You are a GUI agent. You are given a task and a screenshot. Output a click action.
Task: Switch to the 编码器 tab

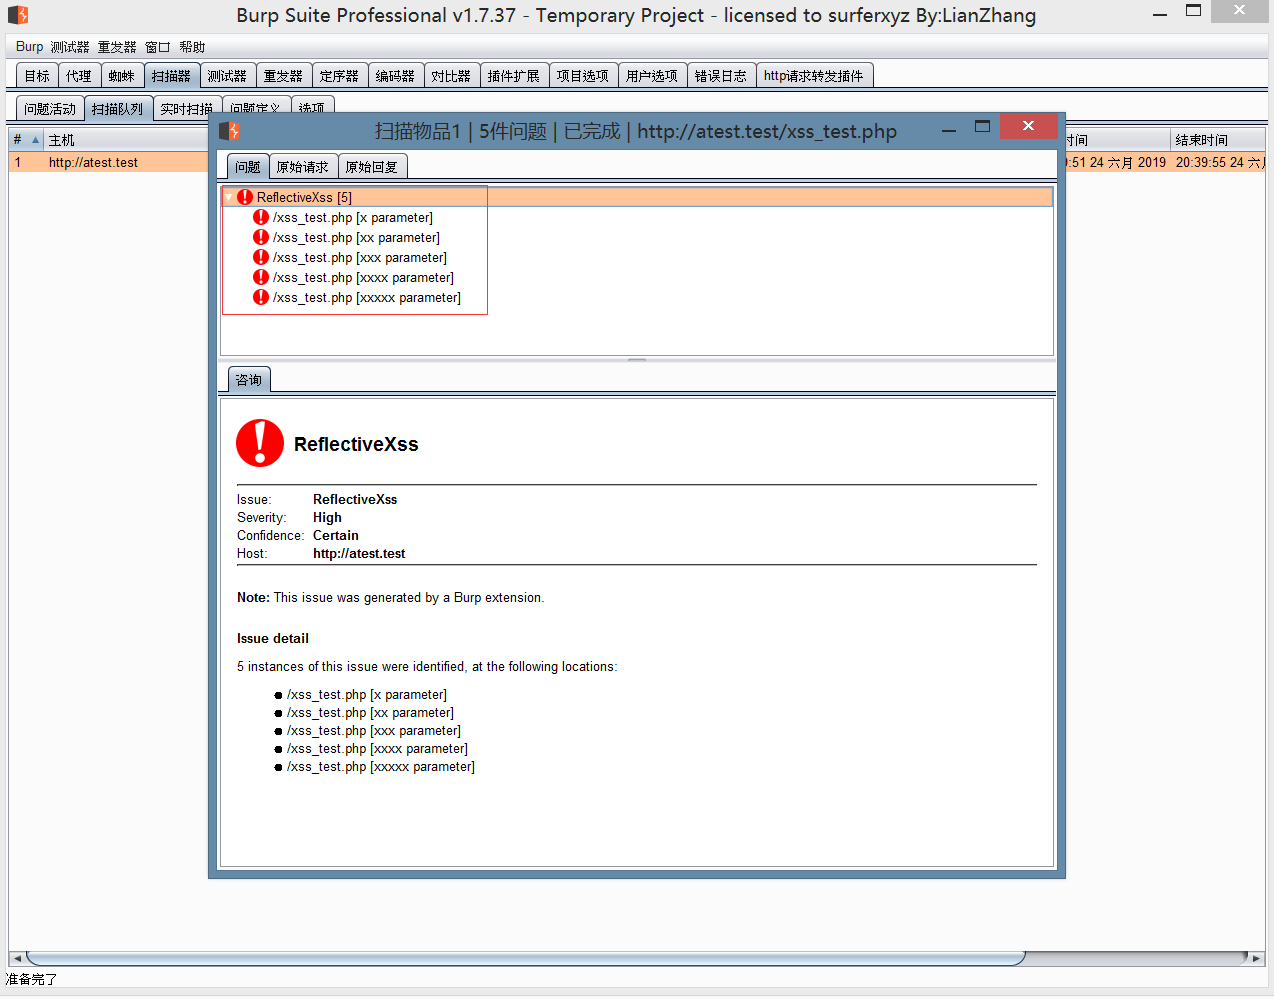tap(395, 76)
